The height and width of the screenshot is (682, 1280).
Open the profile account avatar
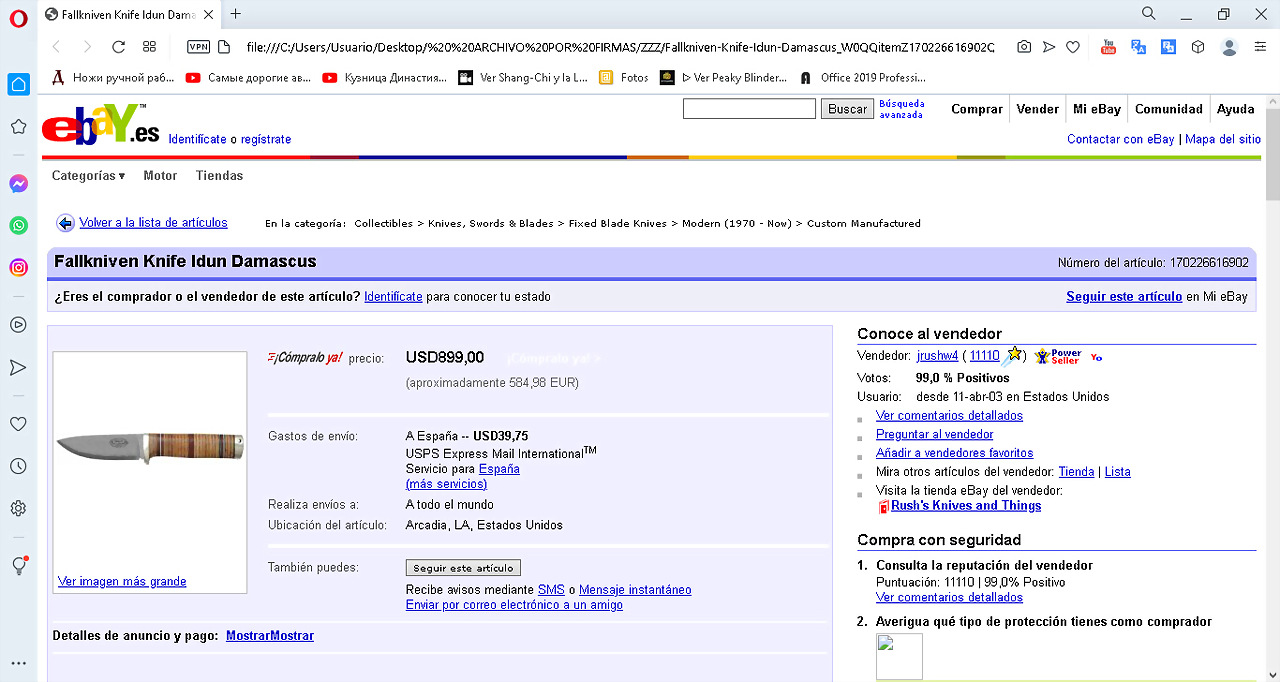pos(1230,47)
